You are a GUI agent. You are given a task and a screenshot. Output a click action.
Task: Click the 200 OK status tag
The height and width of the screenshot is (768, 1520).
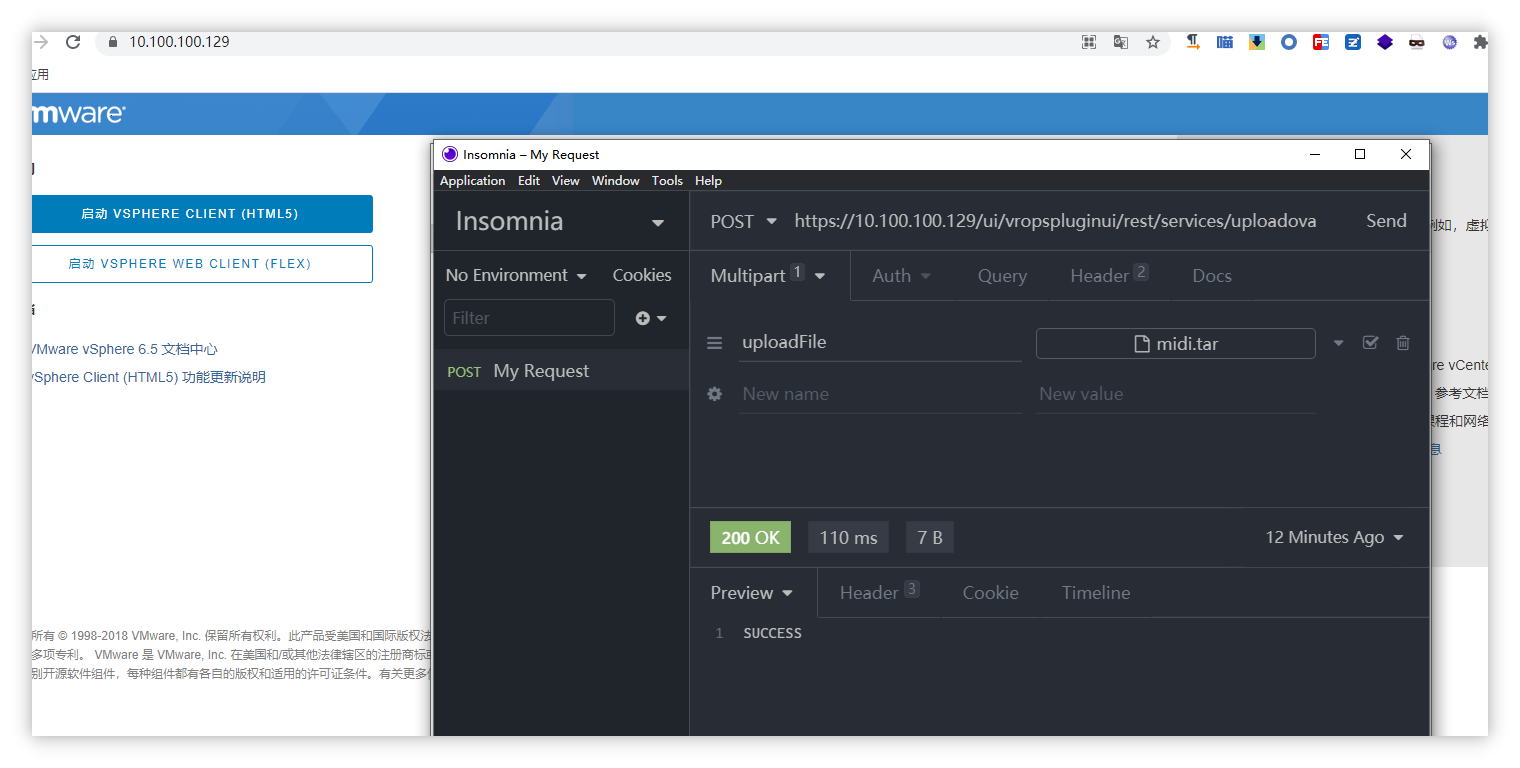(x=750, y=537)
